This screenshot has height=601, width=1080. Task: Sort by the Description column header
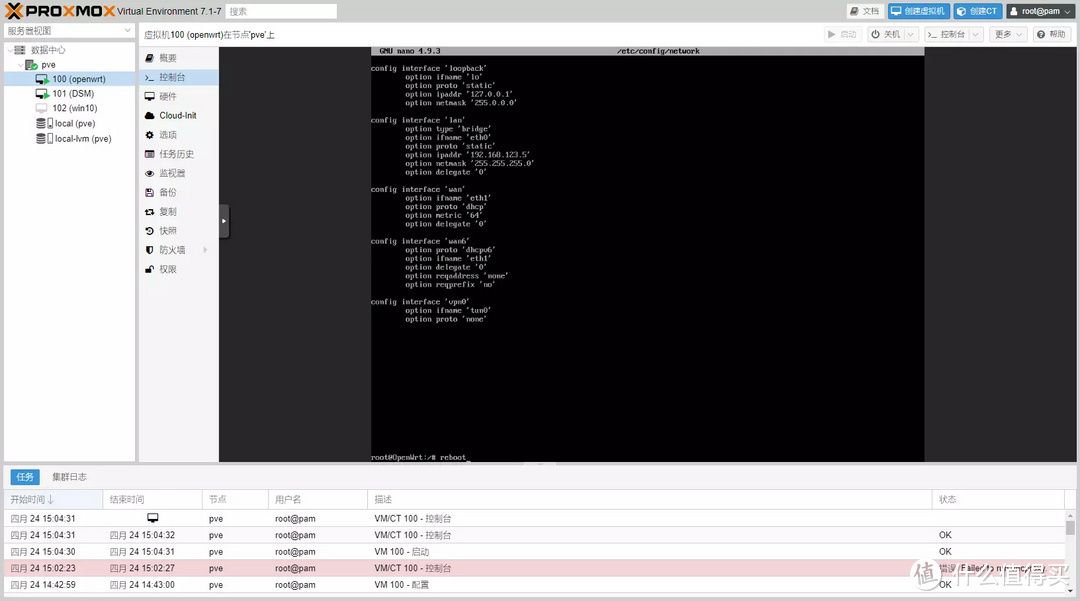tap(650, 499)
